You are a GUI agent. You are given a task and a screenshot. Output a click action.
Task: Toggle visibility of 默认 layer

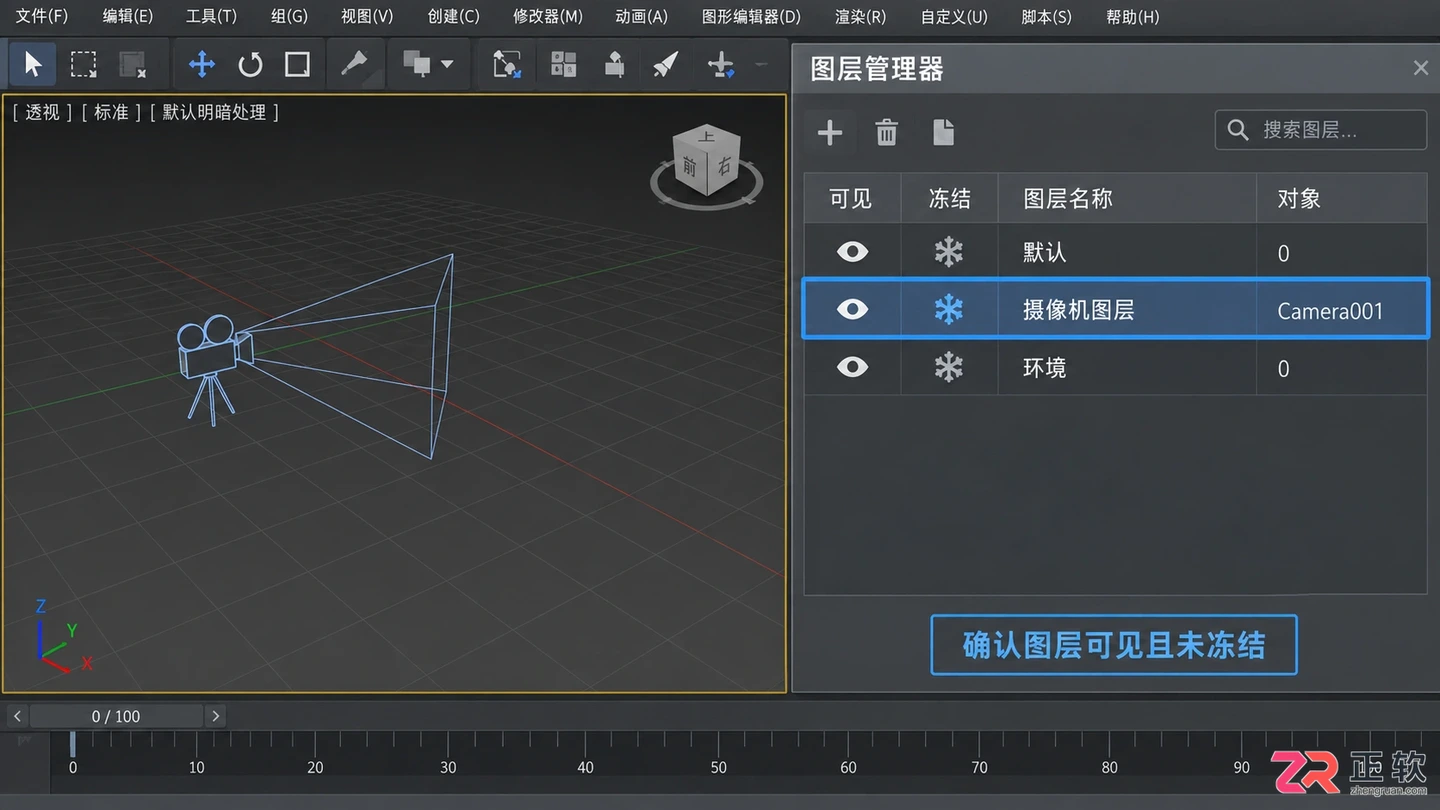[852, 252]
